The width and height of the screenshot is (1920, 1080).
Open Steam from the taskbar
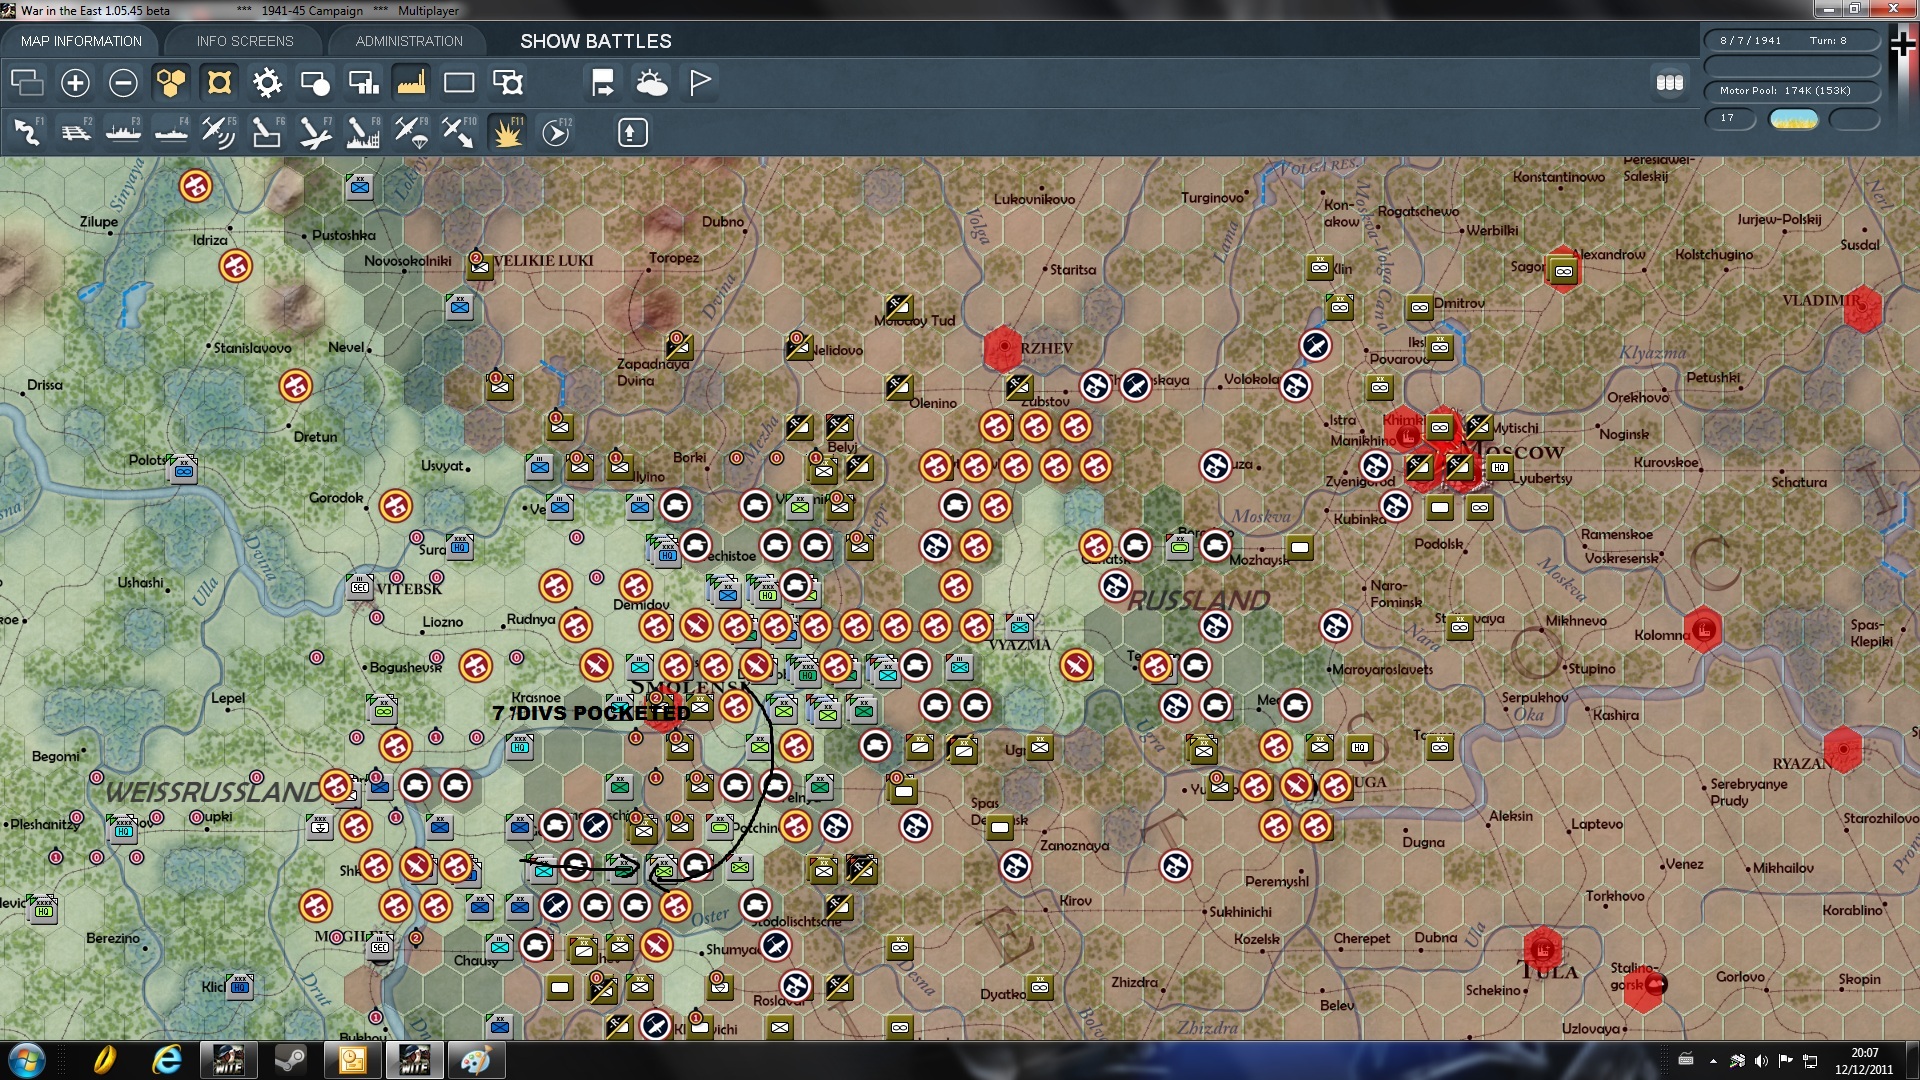pyautogui.click(x=290, y=1060)
